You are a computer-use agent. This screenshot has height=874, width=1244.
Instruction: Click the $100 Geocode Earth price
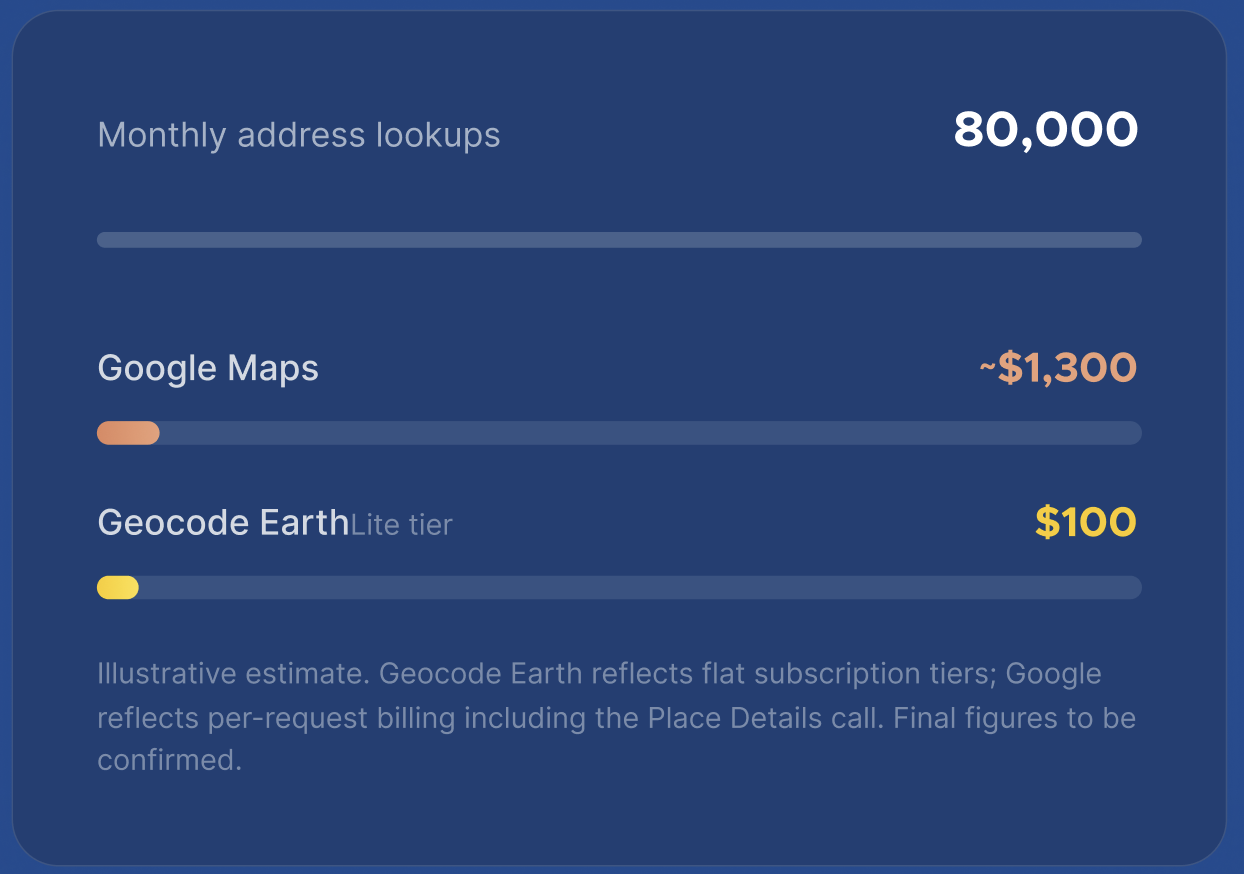click(1086, 523)
